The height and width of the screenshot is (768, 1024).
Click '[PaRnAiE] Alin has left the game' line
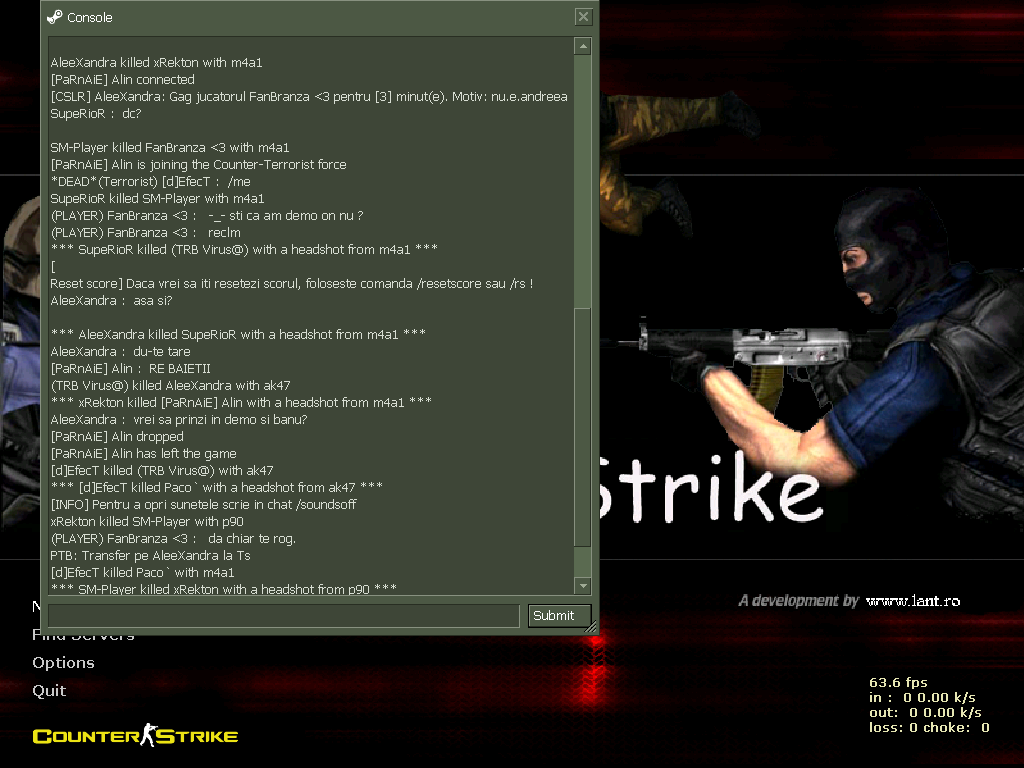coord(143,453)
